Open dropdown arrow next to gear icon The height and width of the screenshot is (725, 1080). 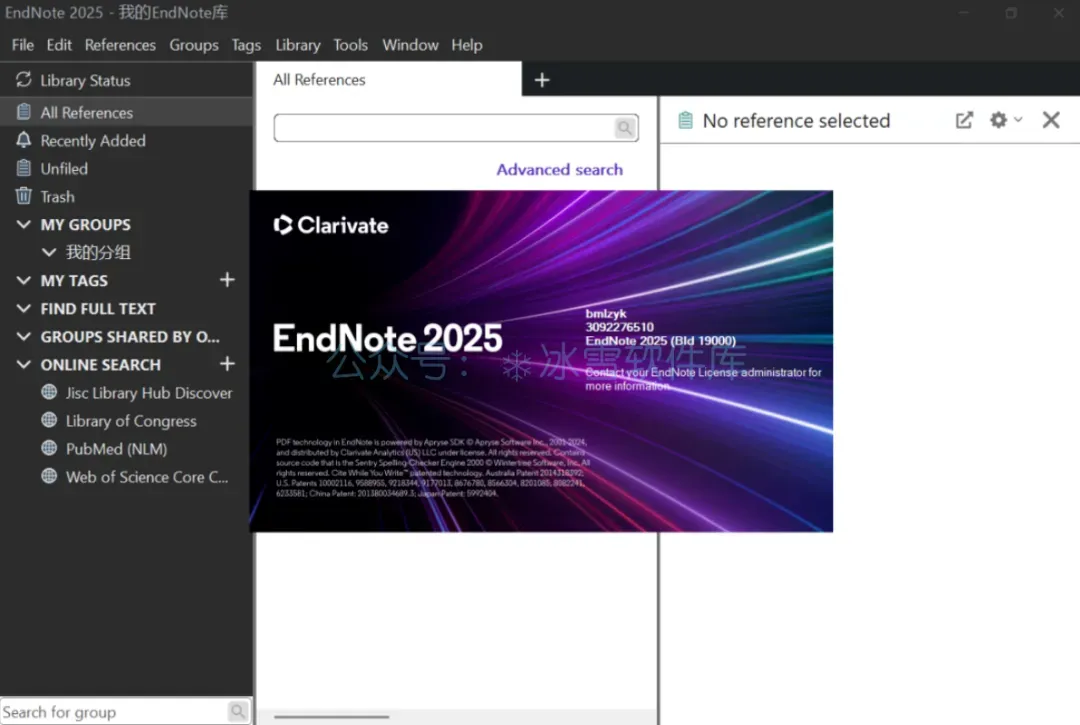[1018, 120]
